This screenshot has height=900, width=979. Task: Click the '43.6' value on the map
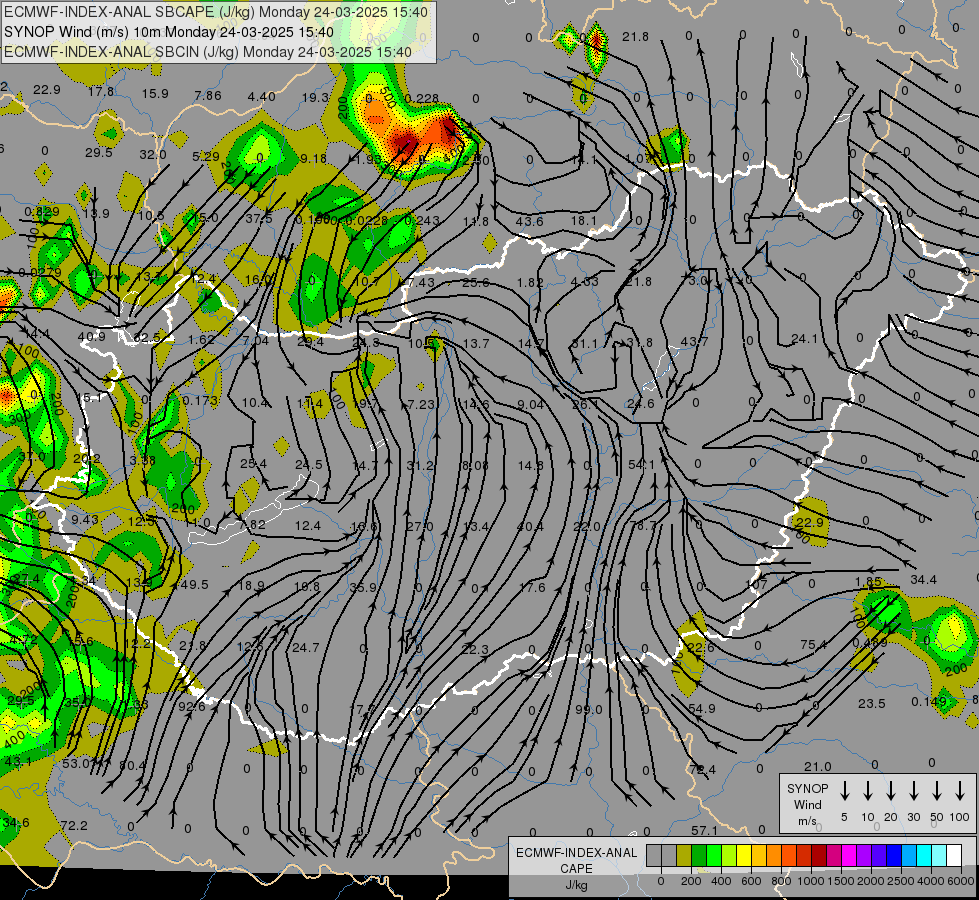point(529,220)
